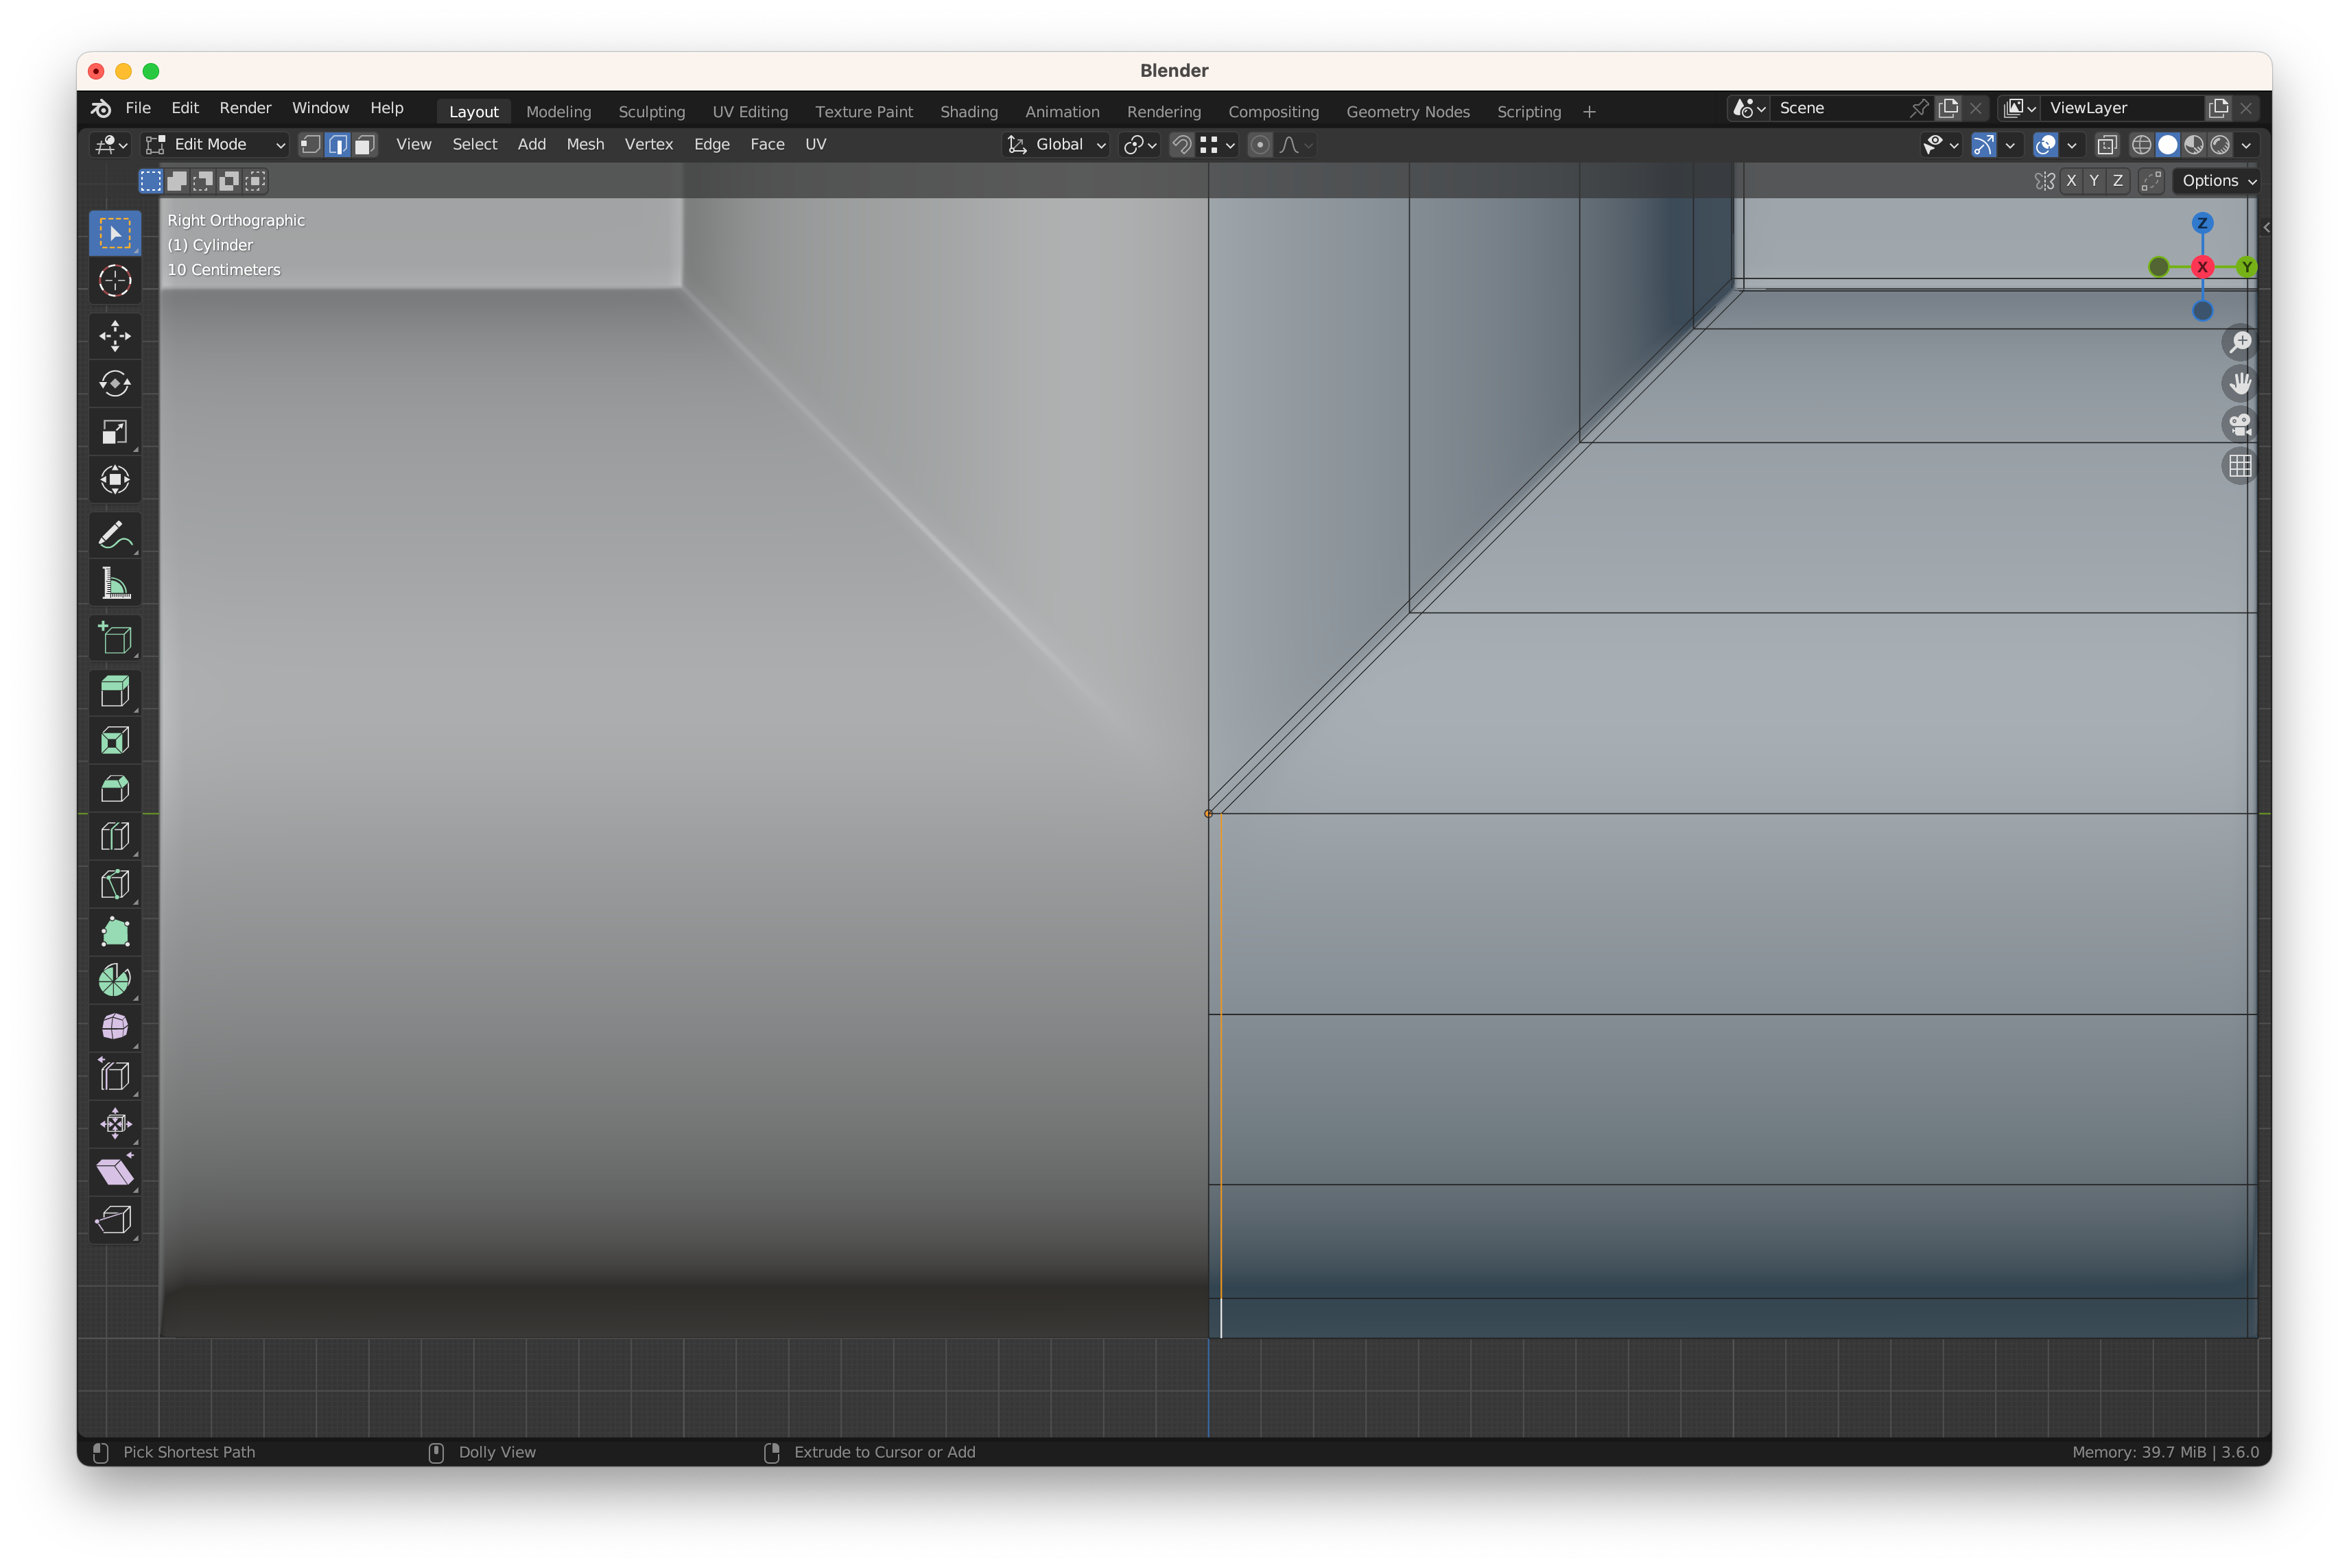Toggle the camera view icon
This screenshot has width=2349, height=1568.
[x=2240, y=424]
